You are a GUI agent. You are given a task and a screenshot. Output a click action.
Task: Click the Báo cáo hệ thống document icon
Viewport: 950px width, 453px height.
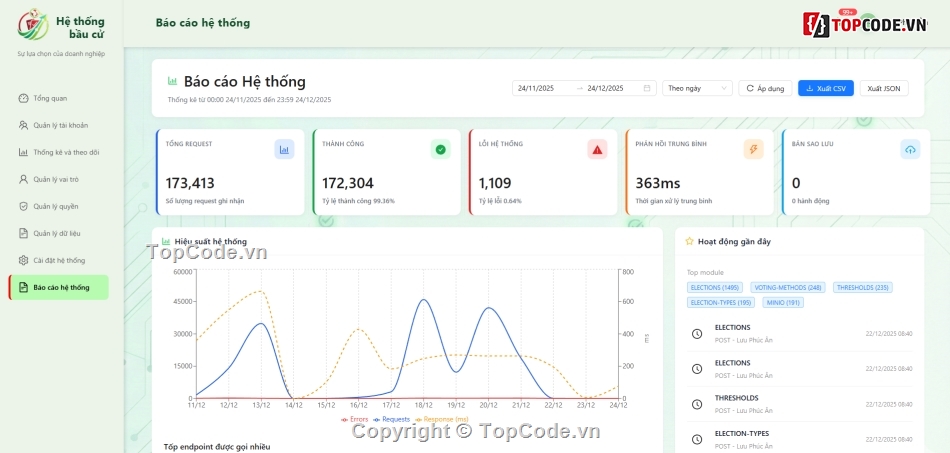[23, 287]
